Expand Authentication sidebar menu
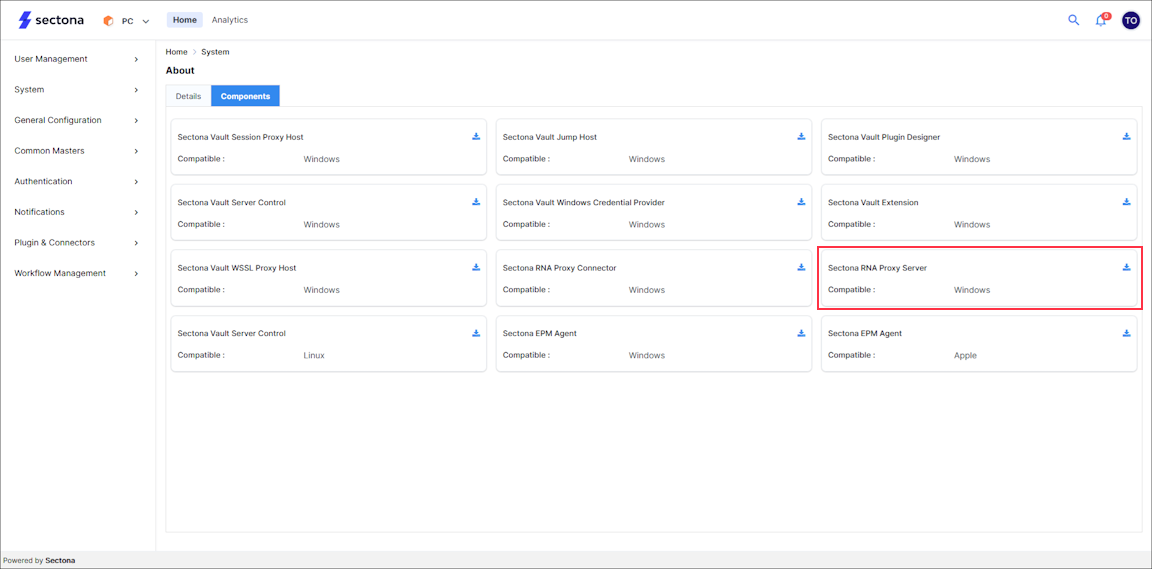This screenshot has height=569, width=1152. 77,181
